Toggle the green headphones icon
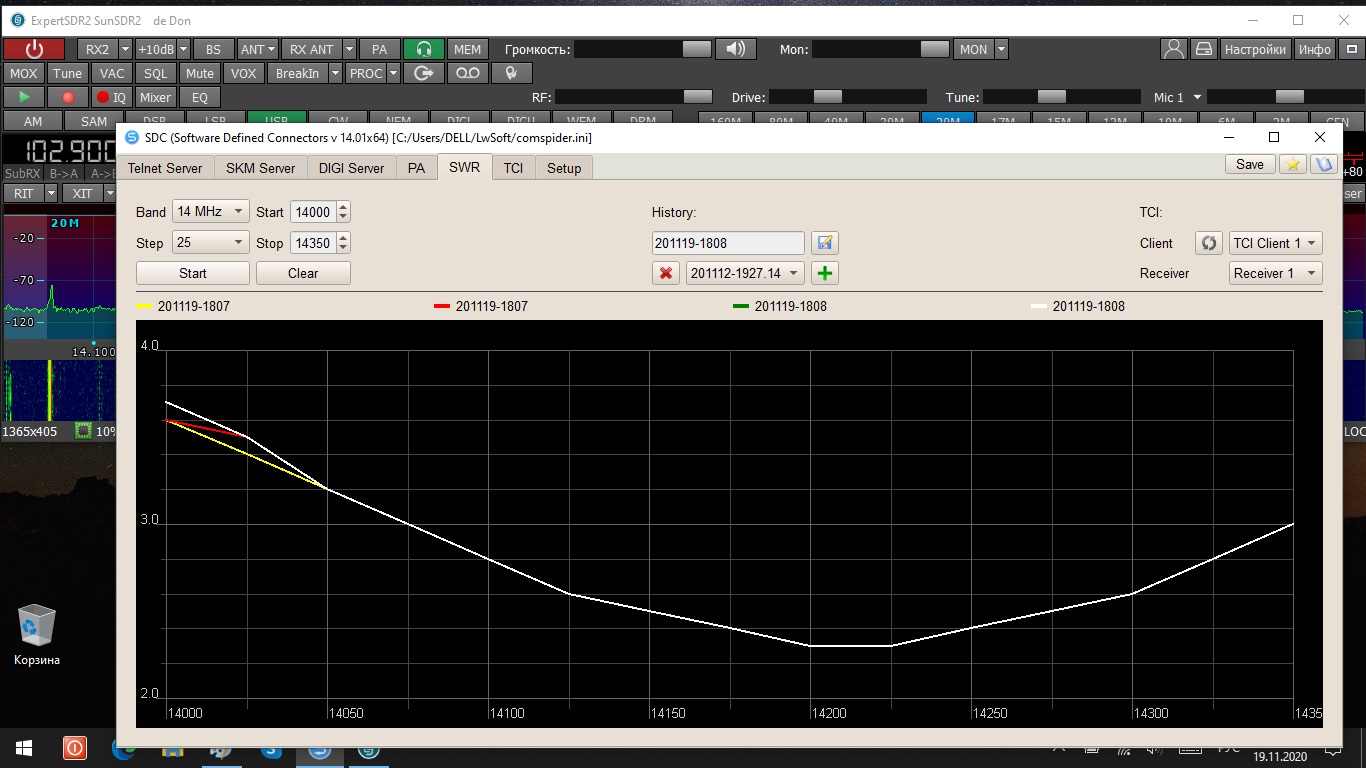The image size is (1366, 768). [424, 49]
